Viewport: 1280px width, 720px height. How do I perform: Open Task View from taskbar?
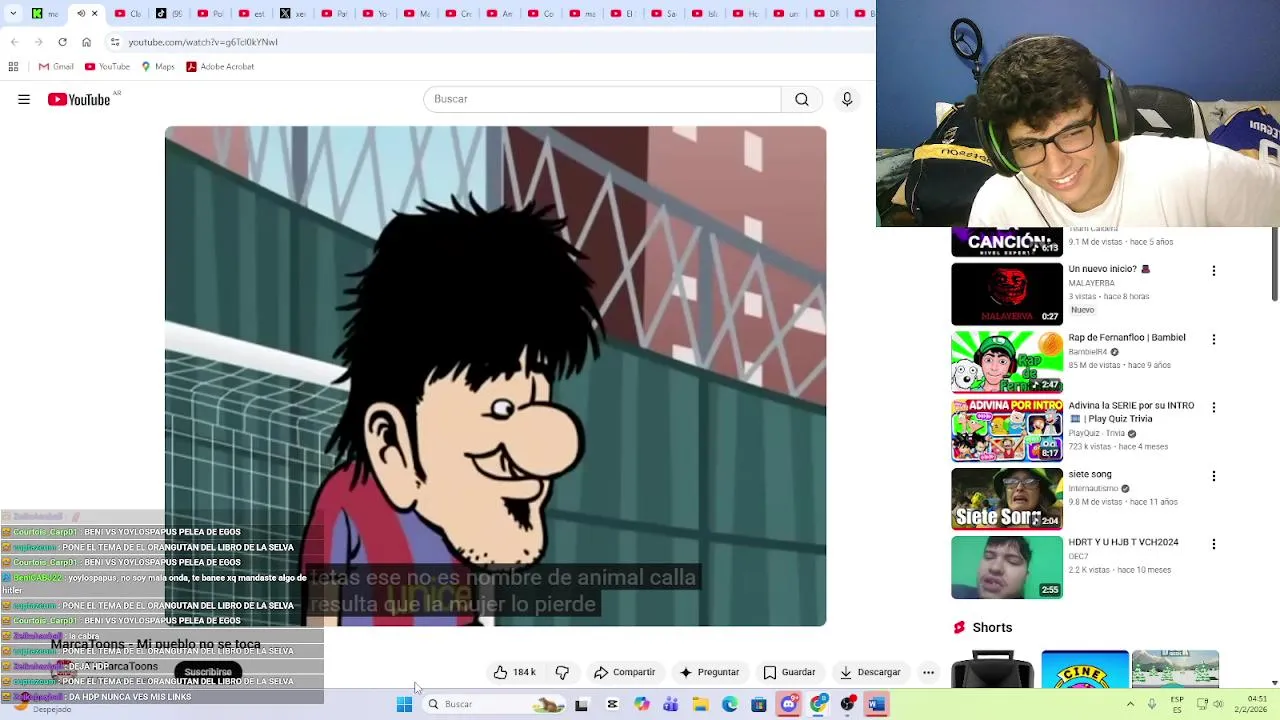pos(581,704)
